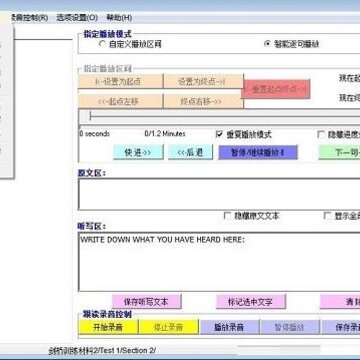The height and width of the screenshot is (360, 360).
Task: Skip ahead with the green 下一句 button
Action: (339, 152)
